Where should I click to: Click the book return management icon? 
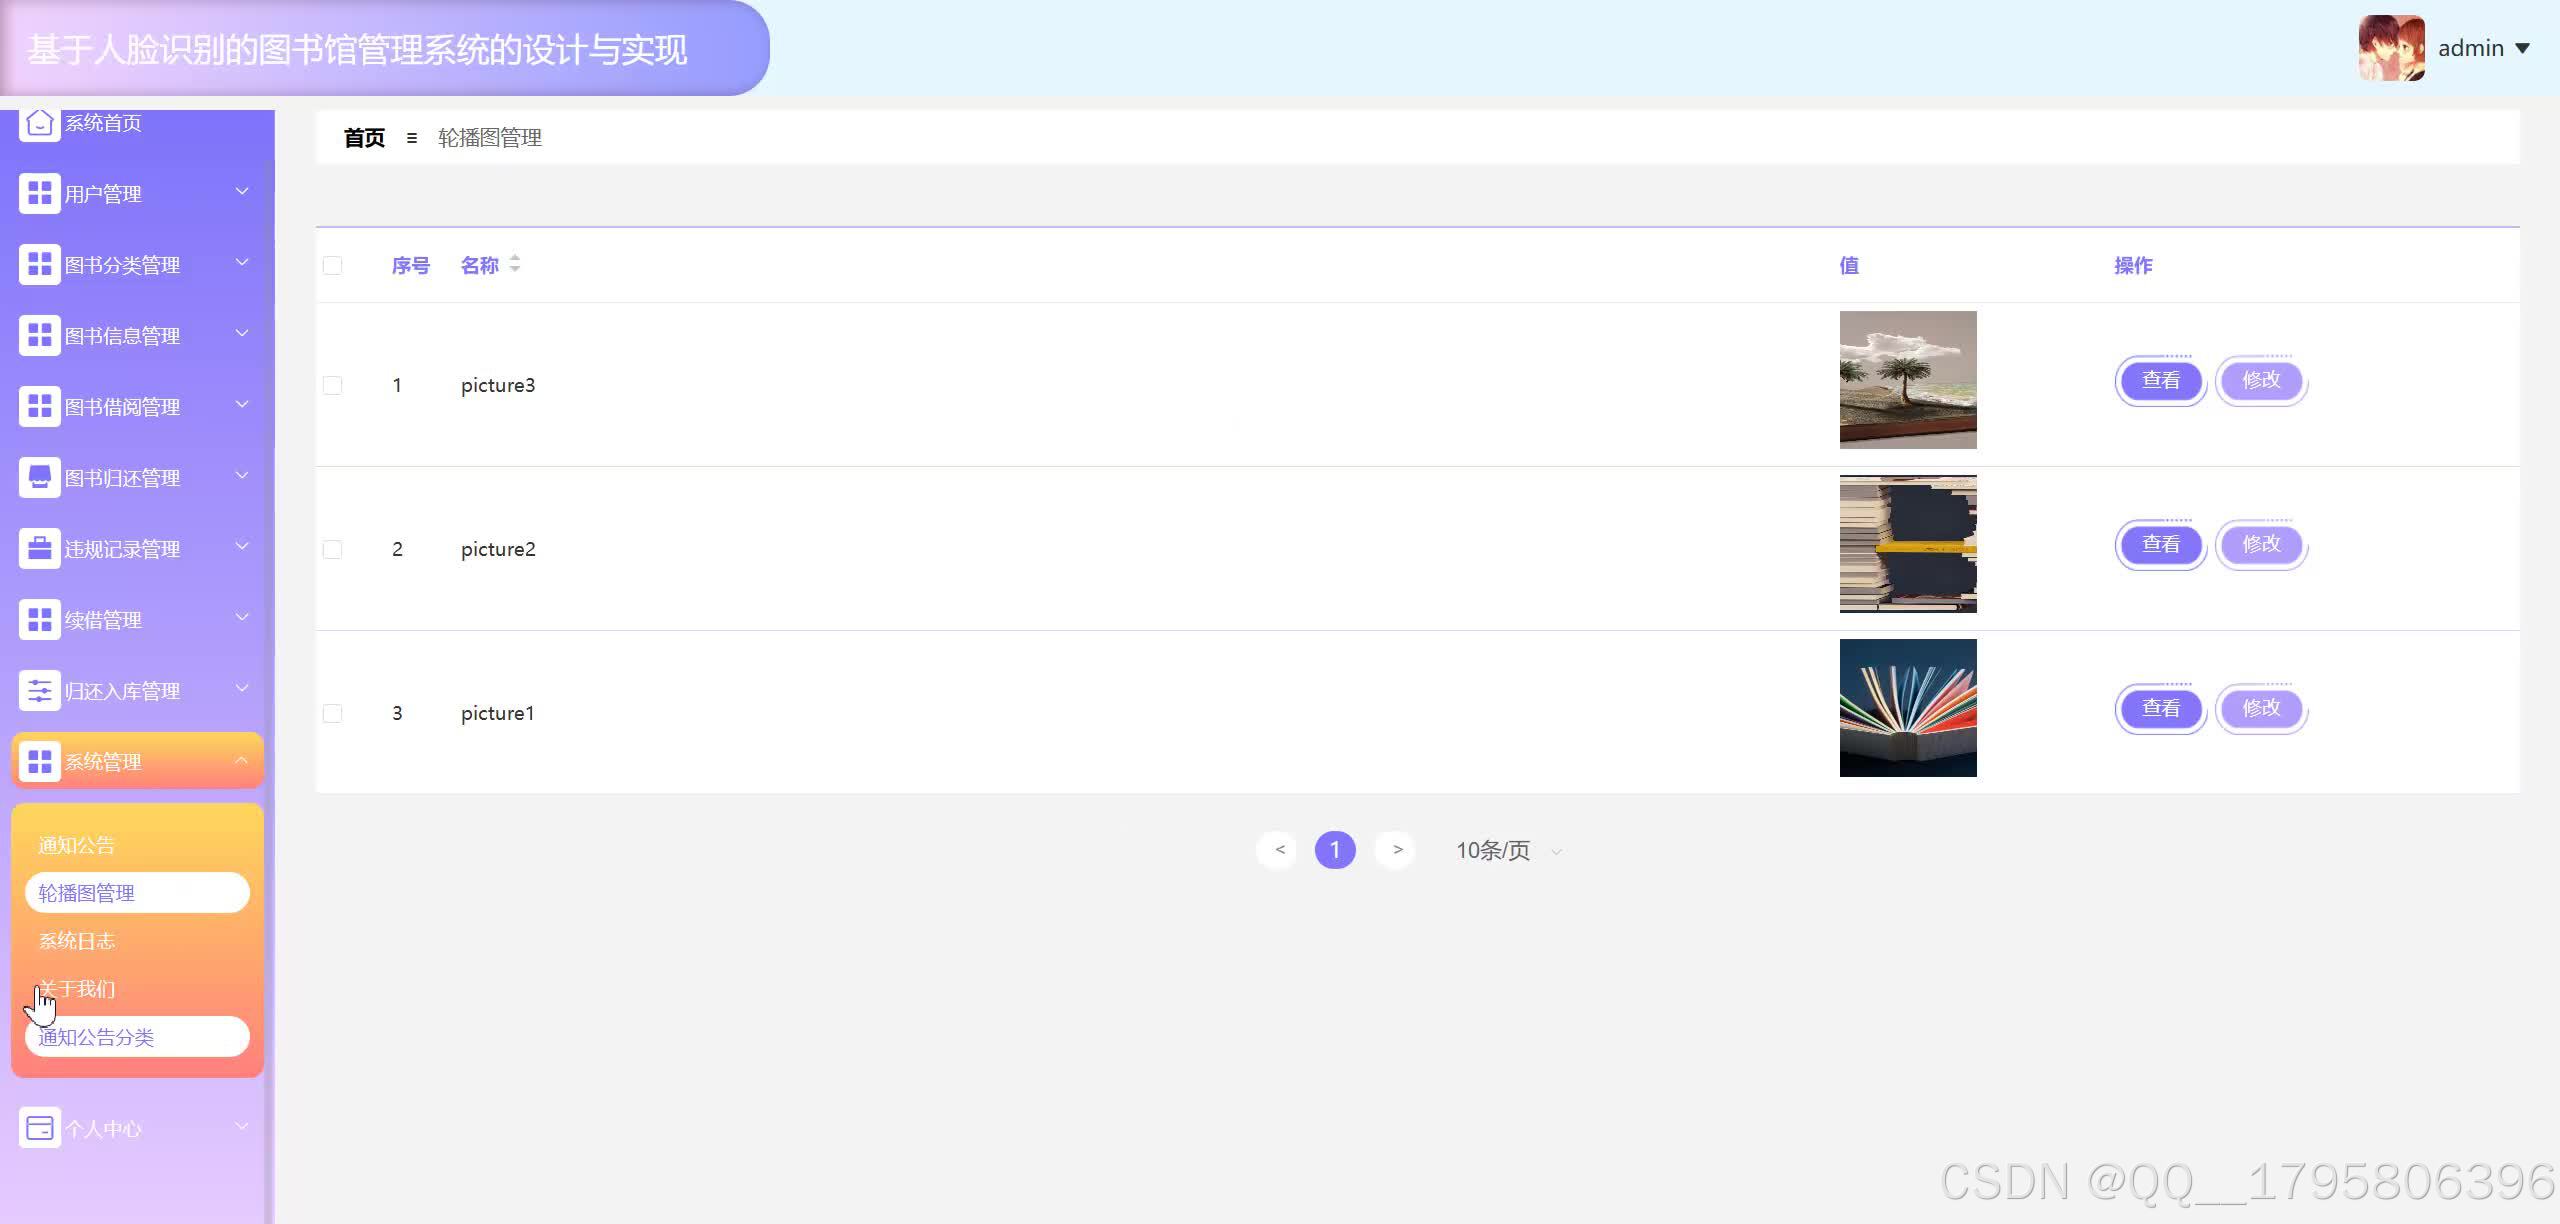(x=39, y=478)
